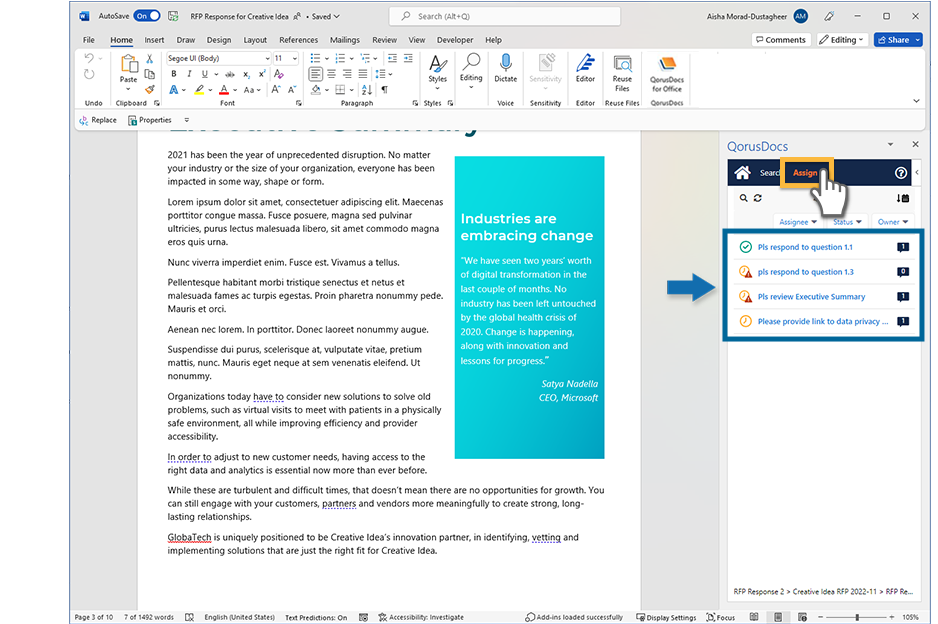Toggle subscript formatting
Viewport: 938px width, 624px height.
pos(246,74)
